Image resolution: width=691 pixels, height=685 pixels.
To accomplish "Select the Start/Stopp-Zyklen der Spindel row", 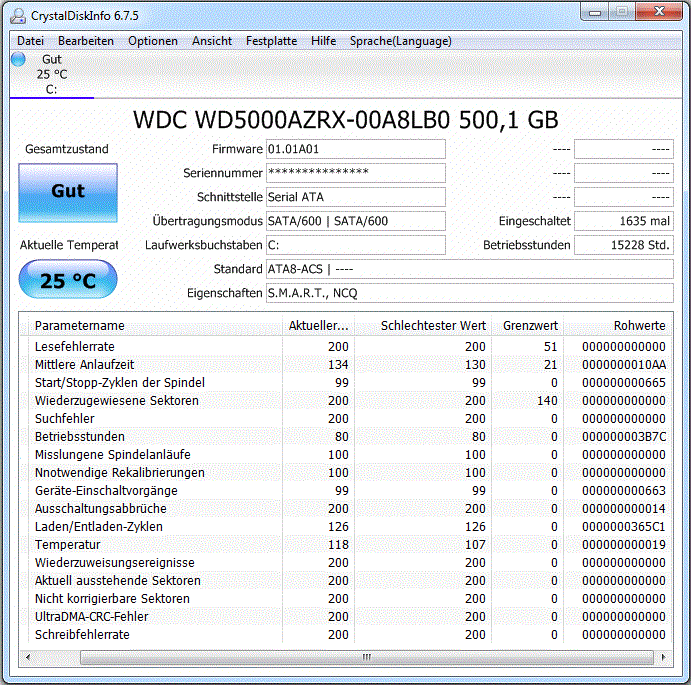I will point(346,383).
